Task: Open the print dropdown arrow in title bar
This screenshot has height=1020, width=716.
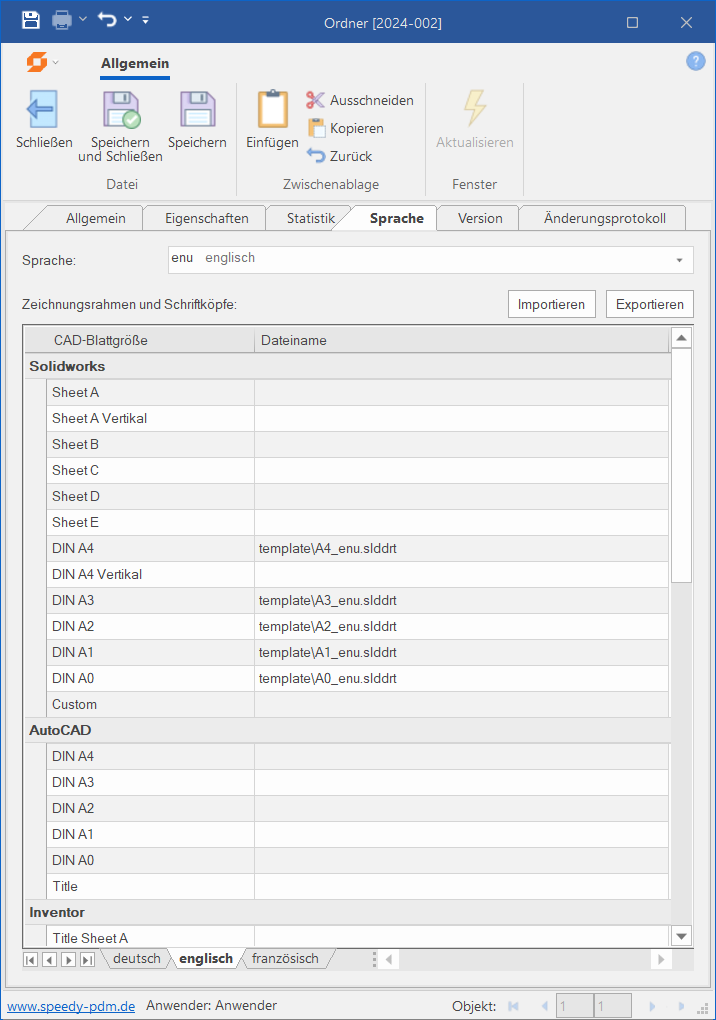Action: click(x=83, y=20)
